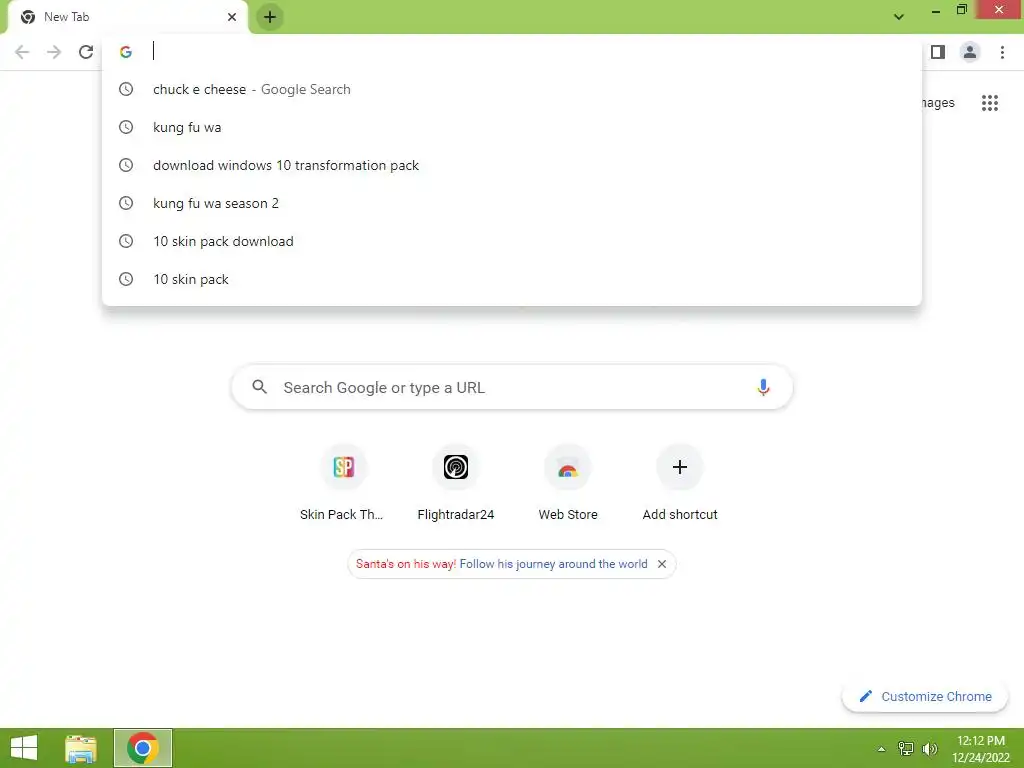
Task: Open the Flightradar24 shortcut tile
Action: click(456, 483)
